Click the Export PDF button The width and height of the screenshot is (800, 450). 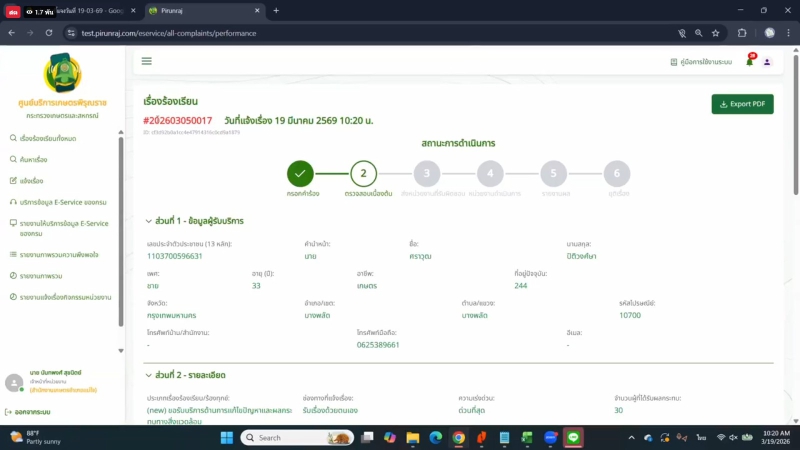(x=742, y=104)
